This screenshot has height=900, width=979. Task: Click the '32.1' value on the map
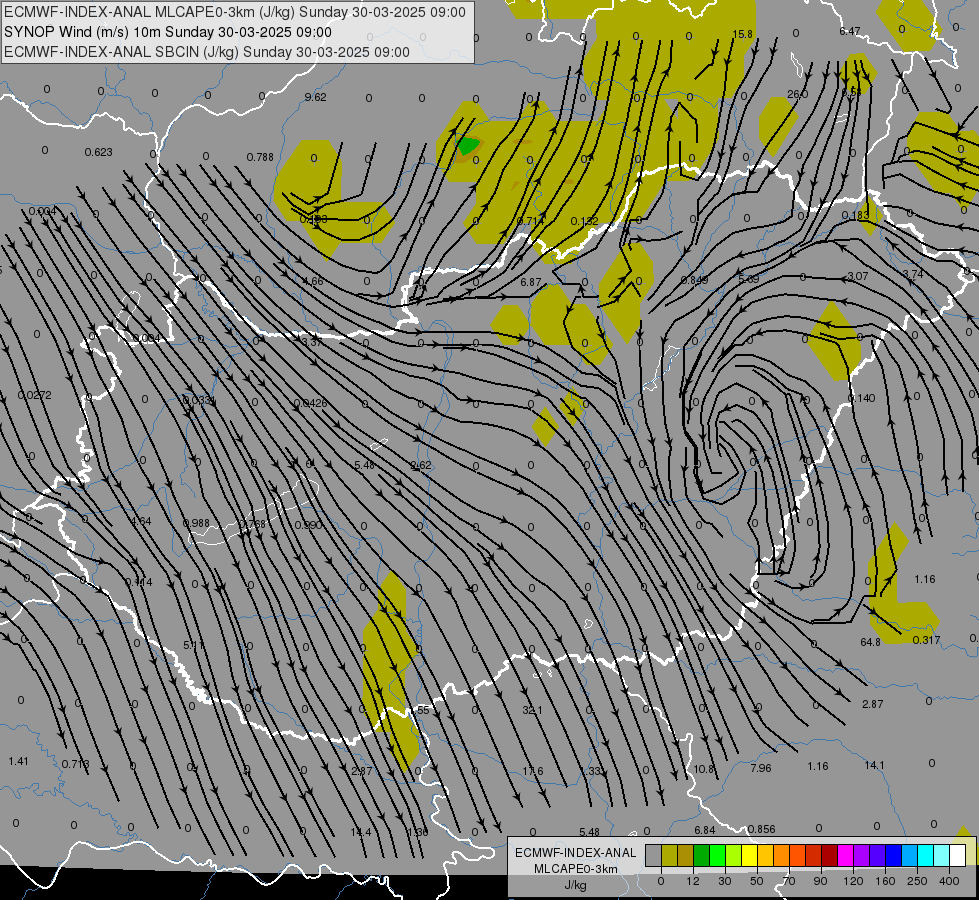point(532,710)
